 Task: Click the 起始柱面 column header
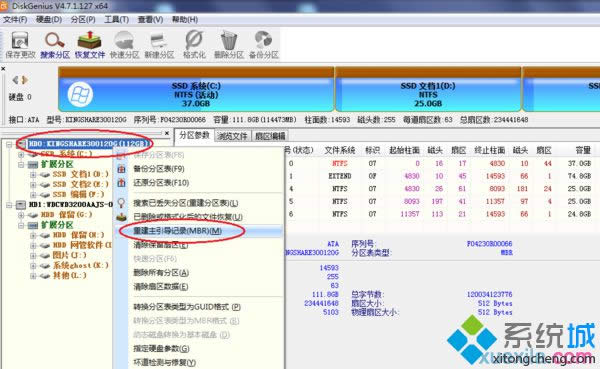tap(404, 150)
